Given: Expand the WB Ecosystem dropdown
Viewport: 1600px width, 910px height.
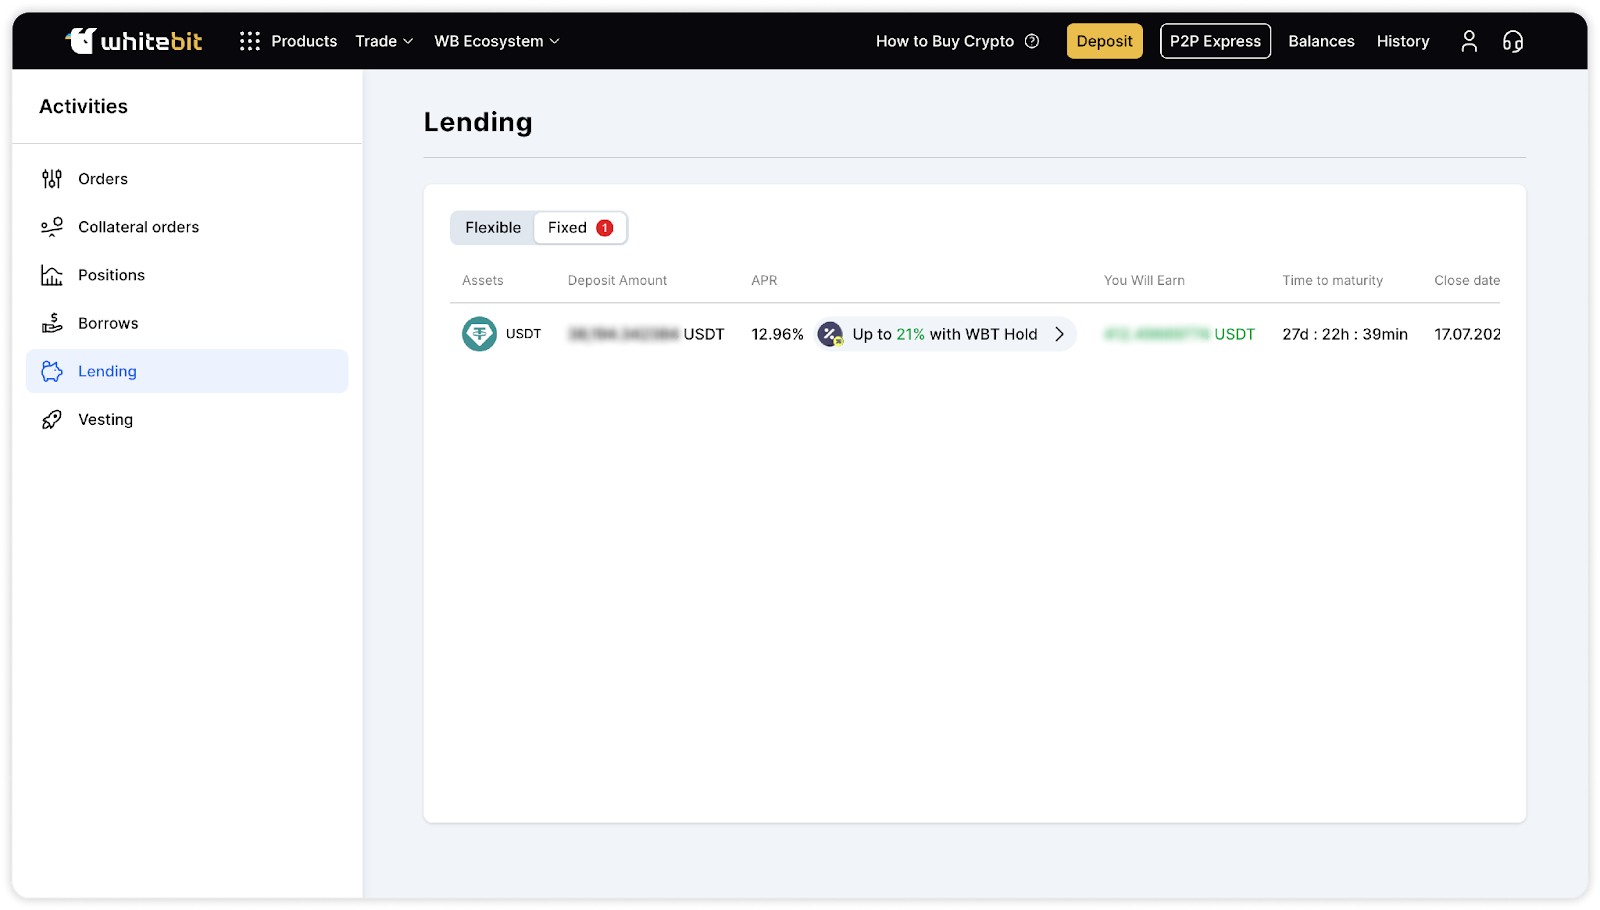Looking at the screenshot, I should (496, 41).
